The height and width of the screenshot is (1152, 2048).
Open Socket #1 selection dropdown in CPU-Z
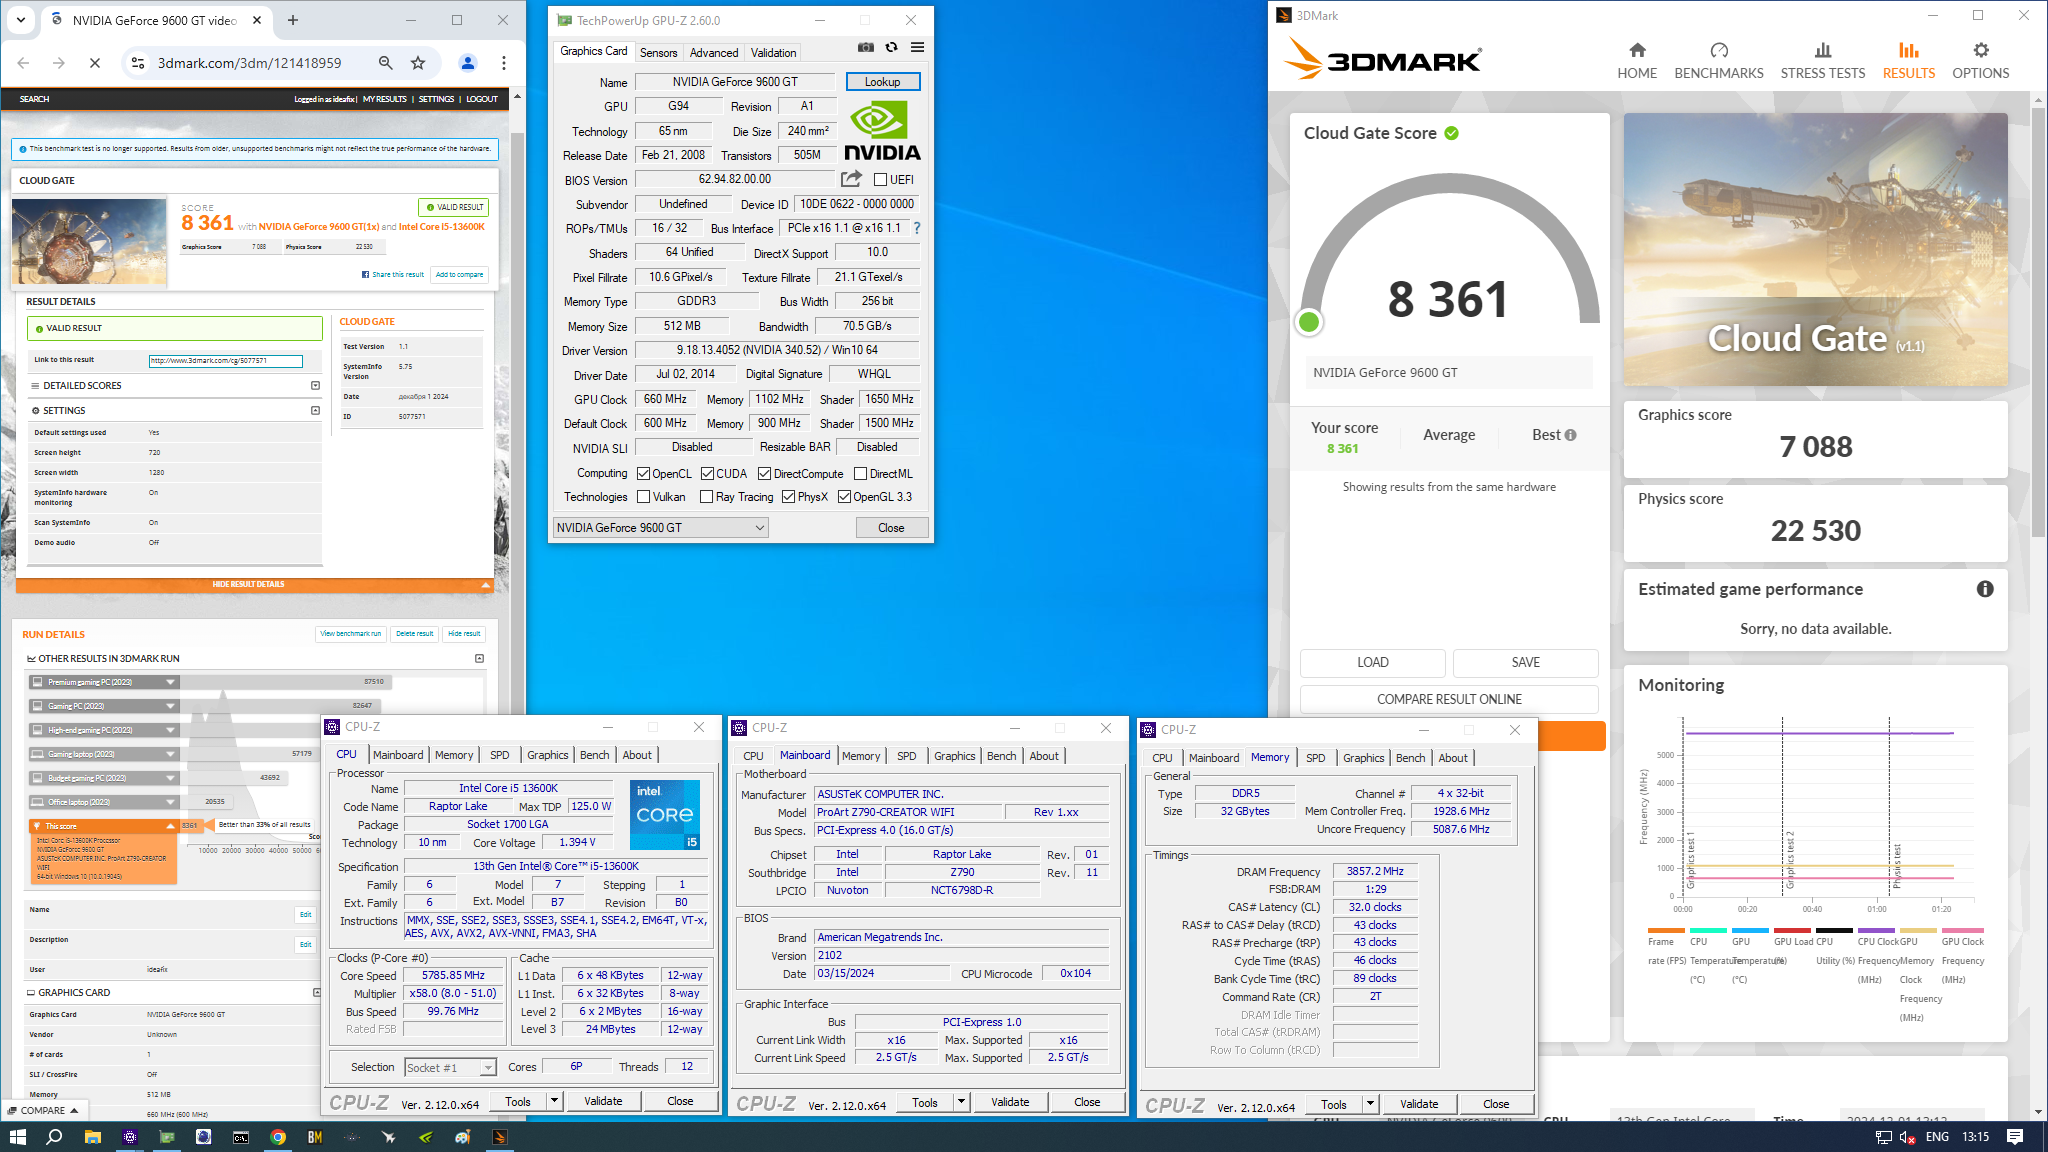pyautogui.click(x=450, y=1068)
